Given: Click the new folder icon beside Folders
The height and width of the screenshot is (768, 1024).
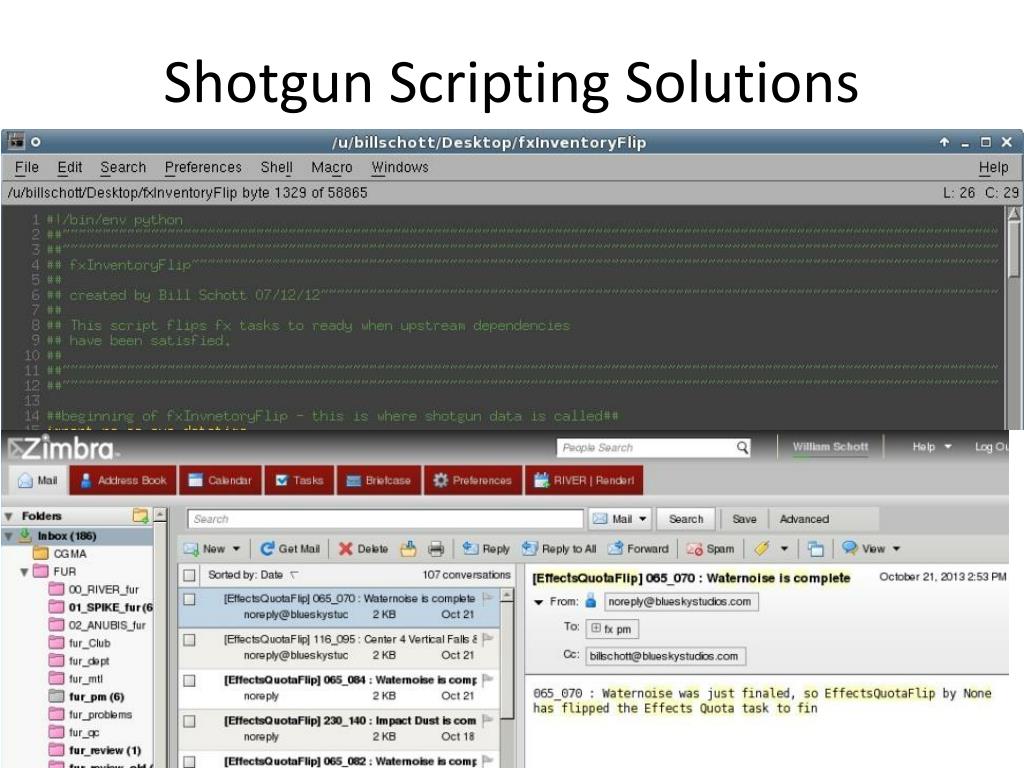Looking at the screenshot, I should coord(140,516).
